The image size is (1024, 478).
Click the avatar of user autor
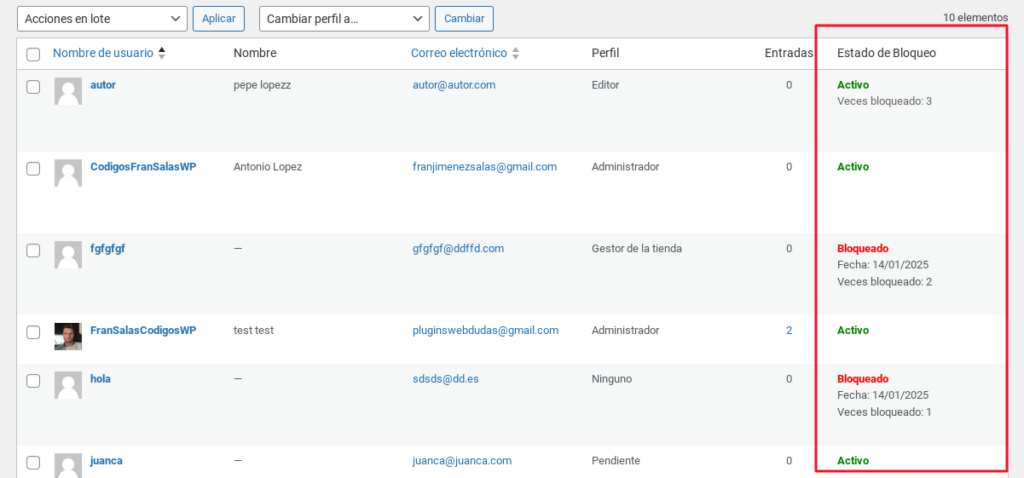click(x=68, y=91)
